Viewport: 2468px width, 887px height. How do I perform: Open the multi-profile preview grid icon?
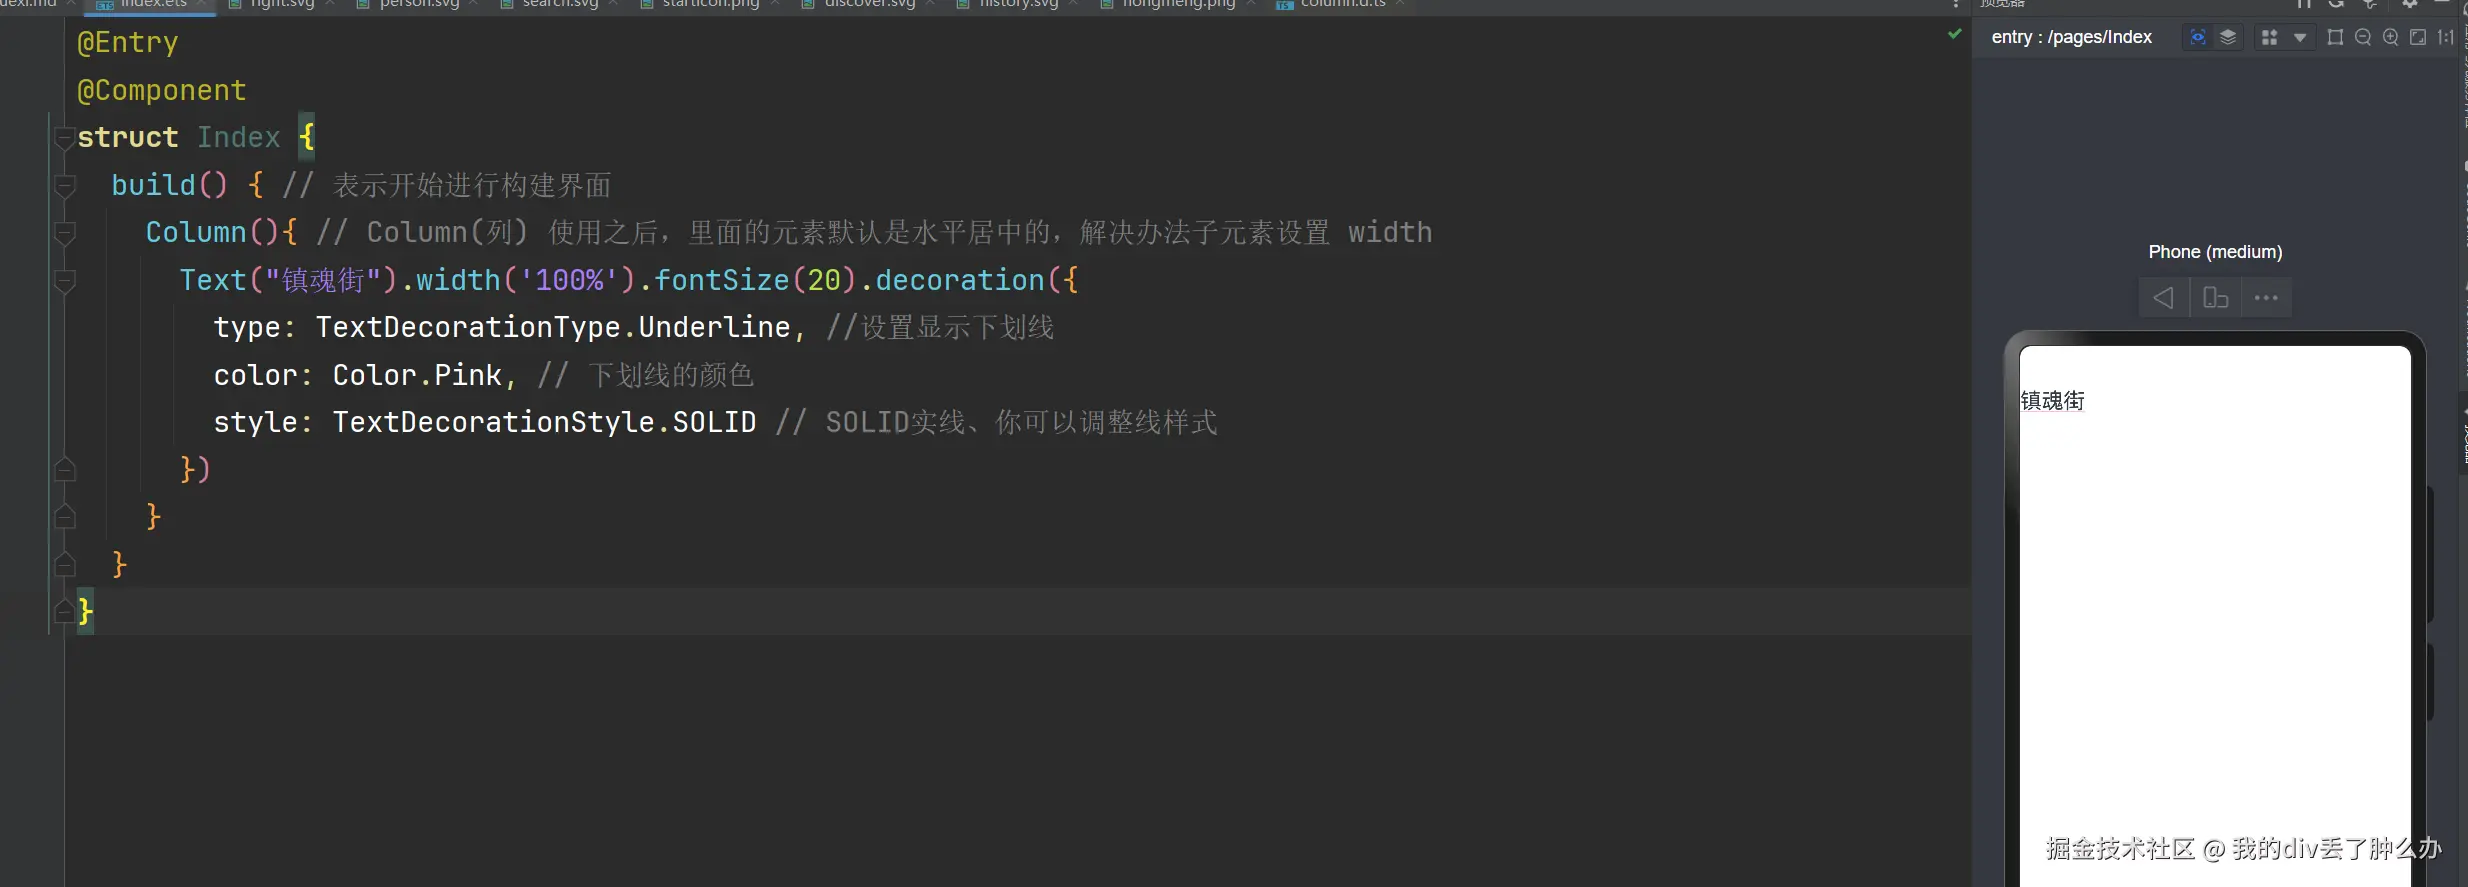[x=2270, y=37]
